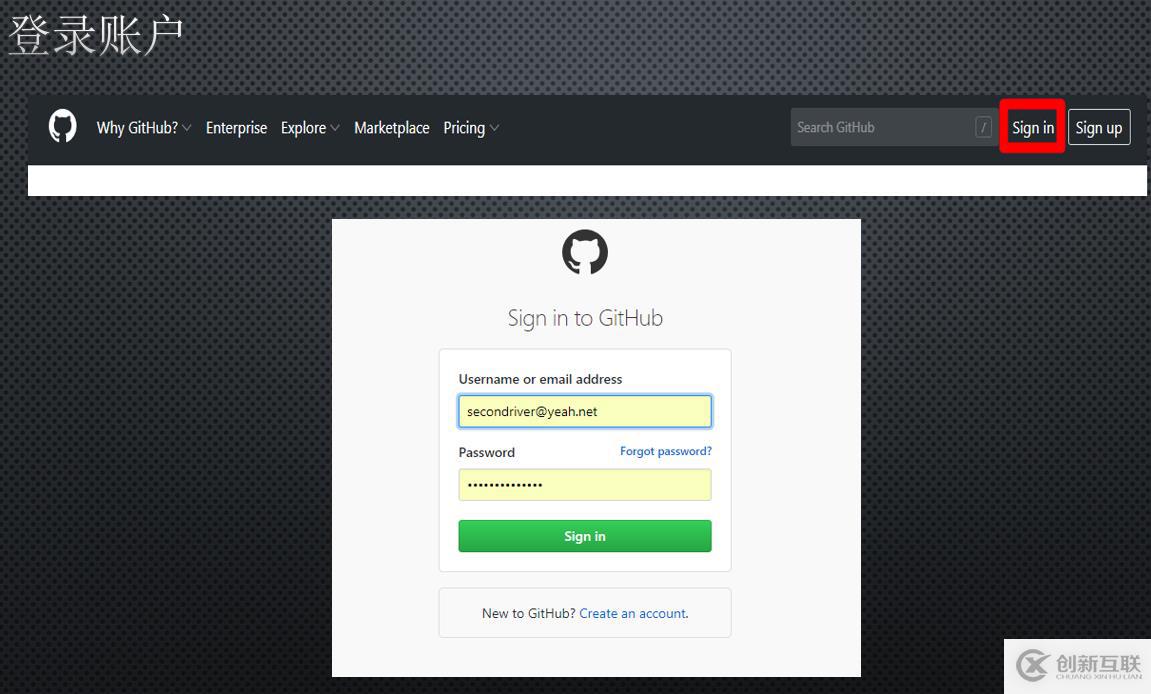Open the Enterprise menu item
Viewport: 1151px width, 694px height.
point(236,128)
